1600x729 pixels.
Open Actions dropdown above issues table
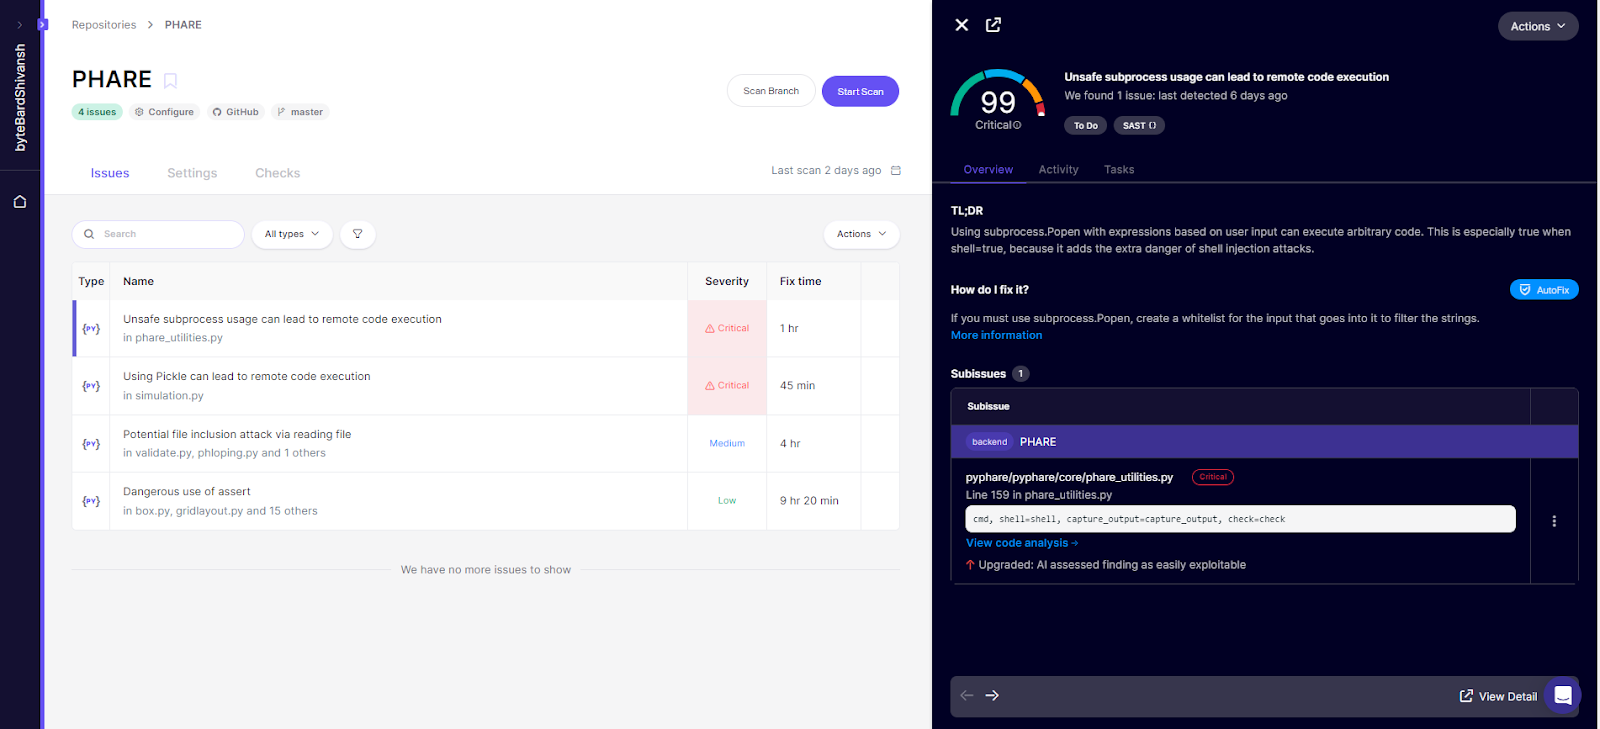click(x=861, y=234)
